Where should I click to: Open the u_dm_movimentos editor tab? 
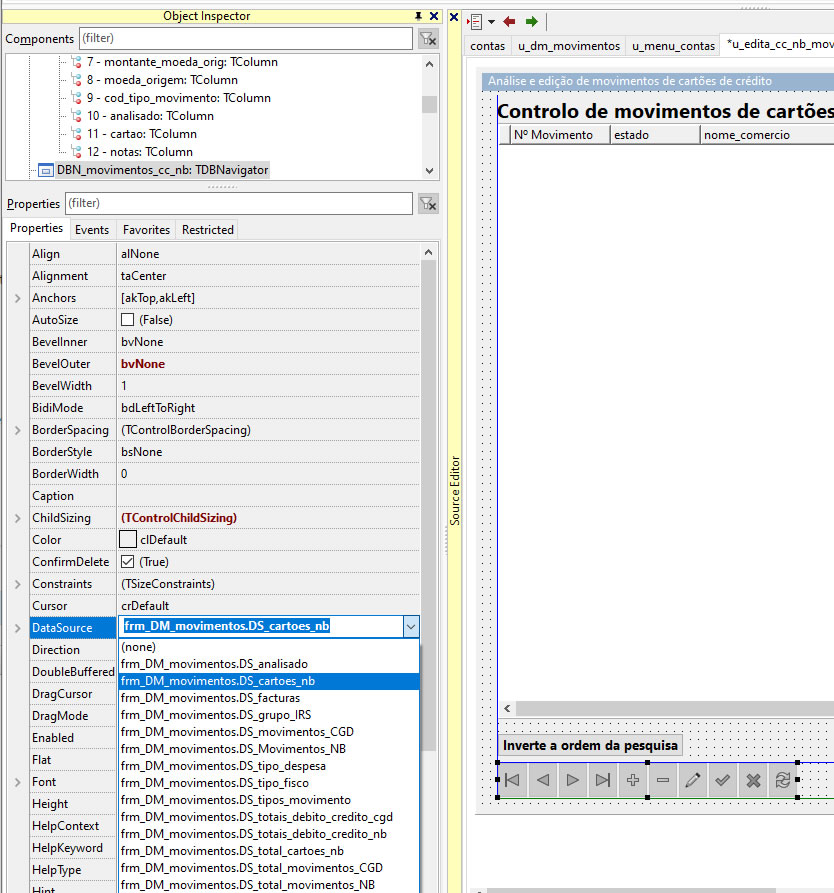[569, 46]
